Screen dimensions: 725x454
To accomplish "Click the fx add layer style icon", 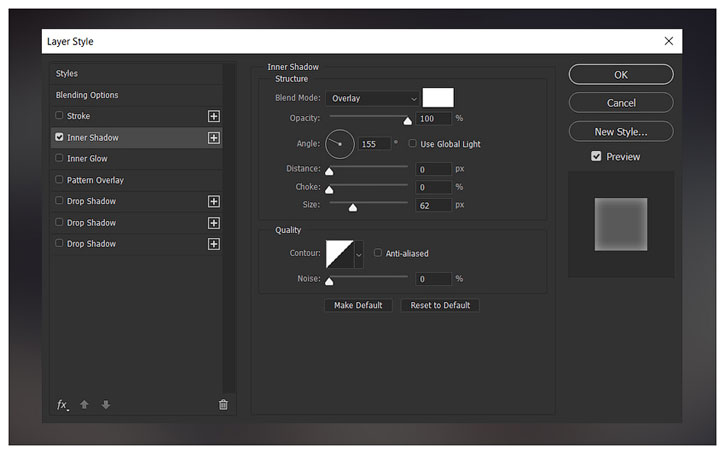I will click(62, 405).
